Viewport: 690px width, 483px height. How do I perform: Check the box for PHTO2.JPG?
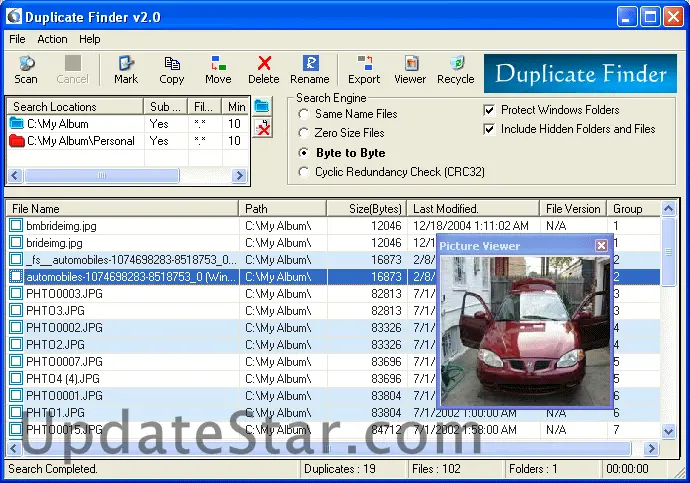click(16, 344)
